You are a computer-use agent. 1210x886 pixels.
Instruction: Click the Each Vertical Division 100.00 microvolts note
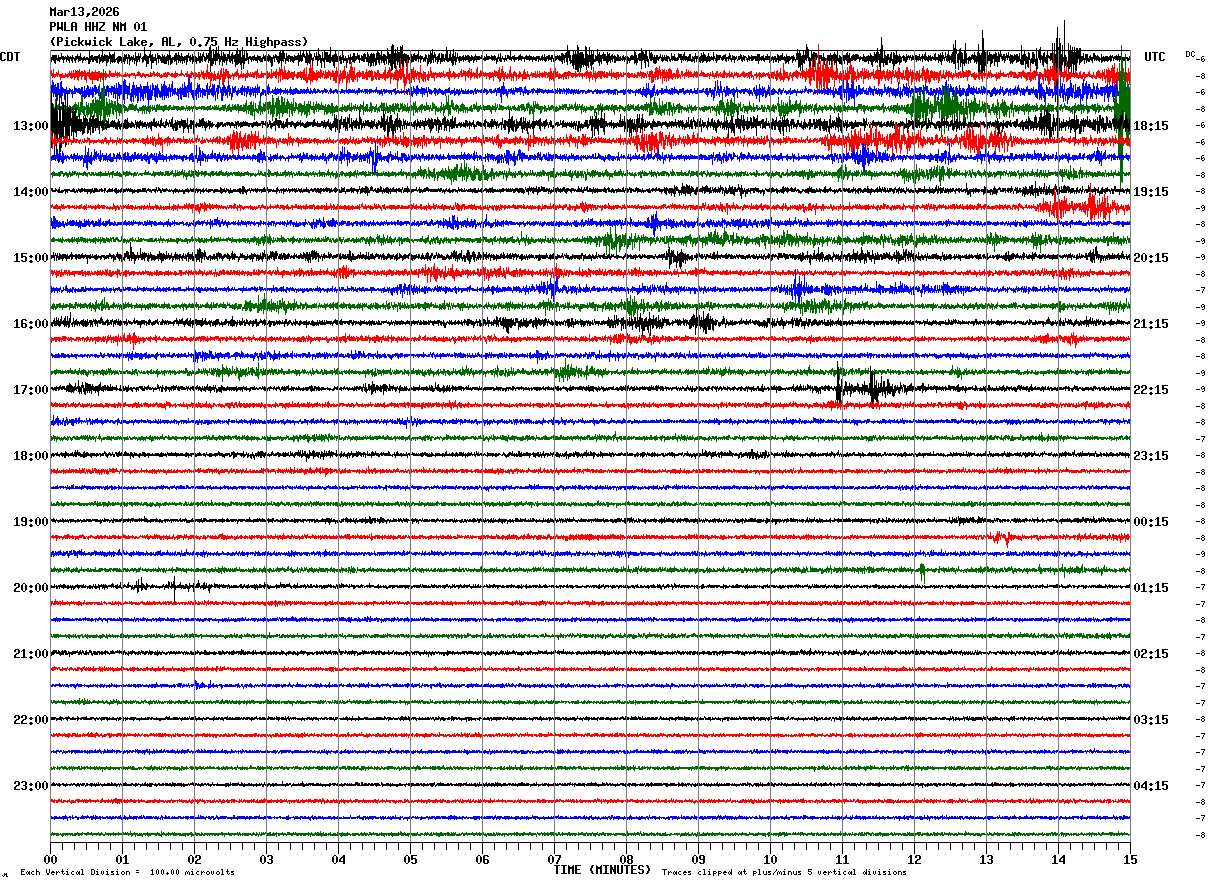(x=128, y=873)
